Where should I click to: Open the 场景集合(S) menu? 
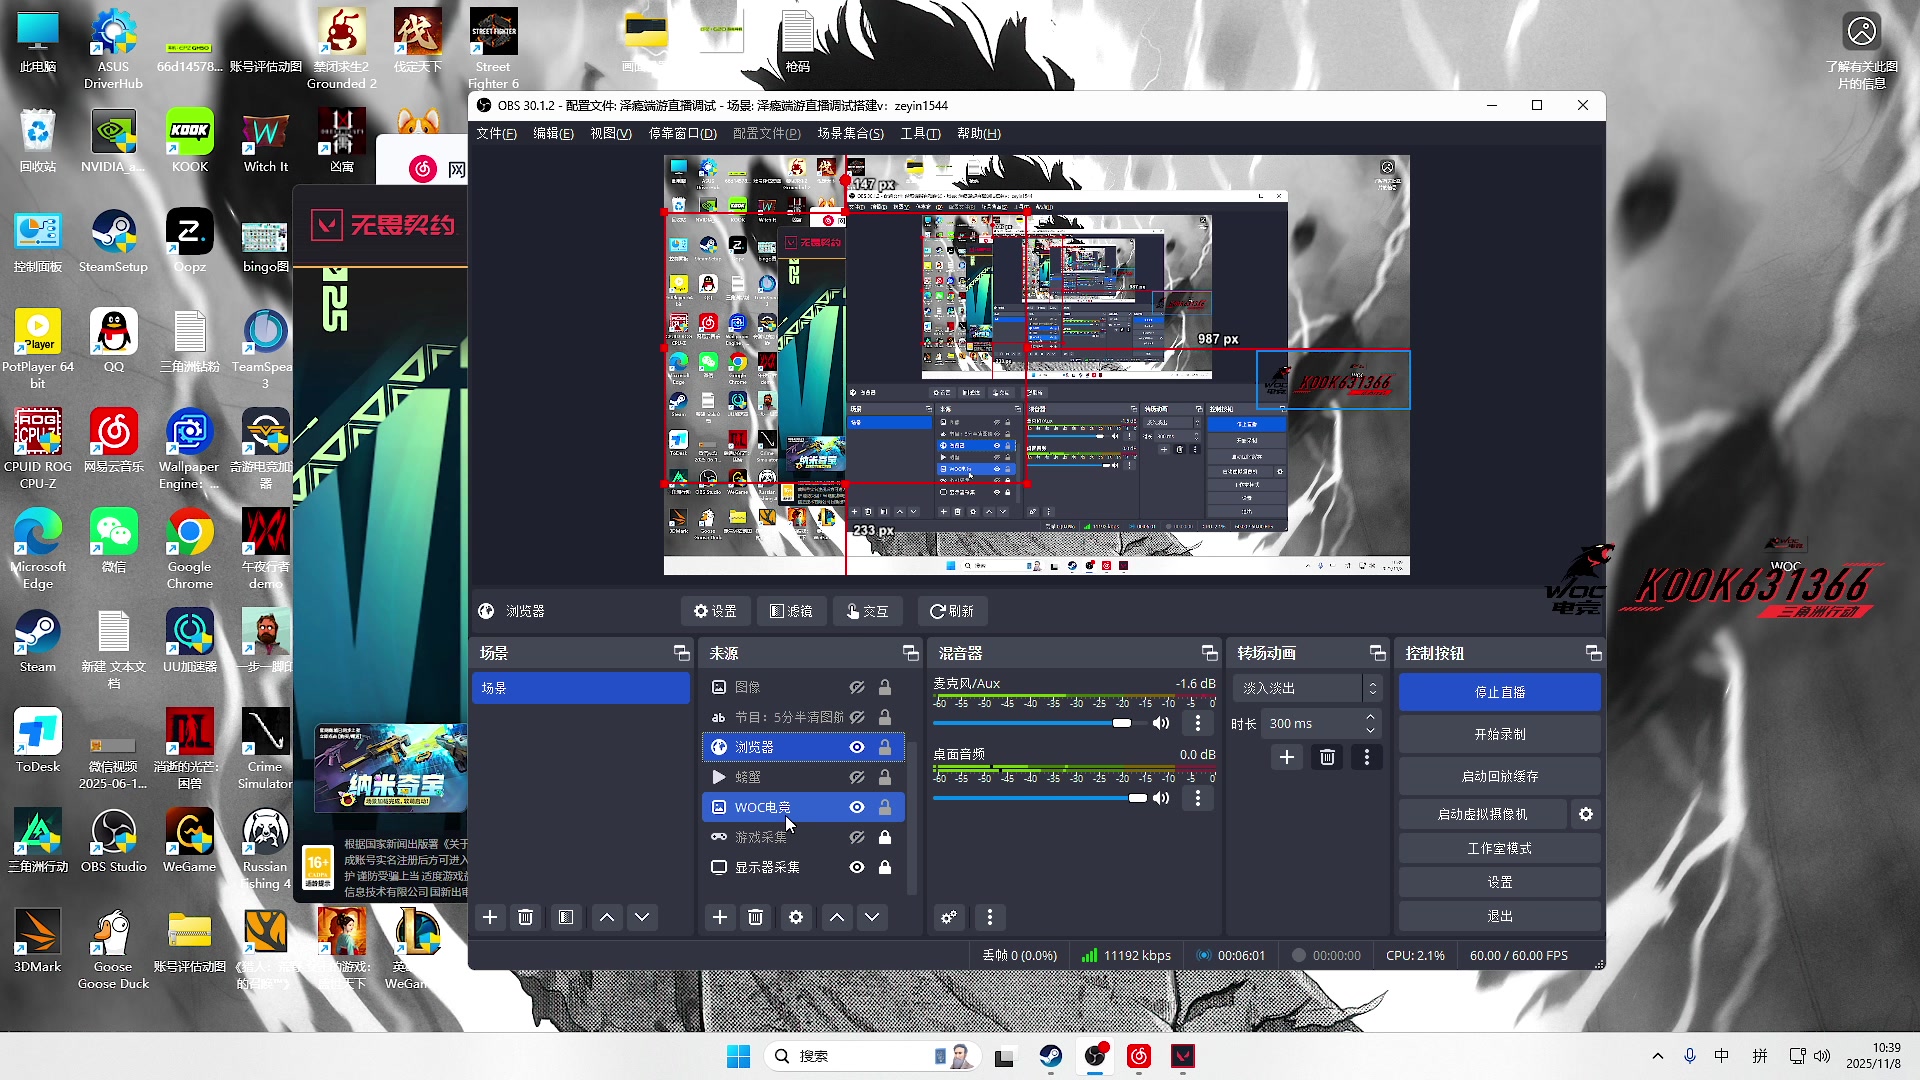tap(850, 133)
